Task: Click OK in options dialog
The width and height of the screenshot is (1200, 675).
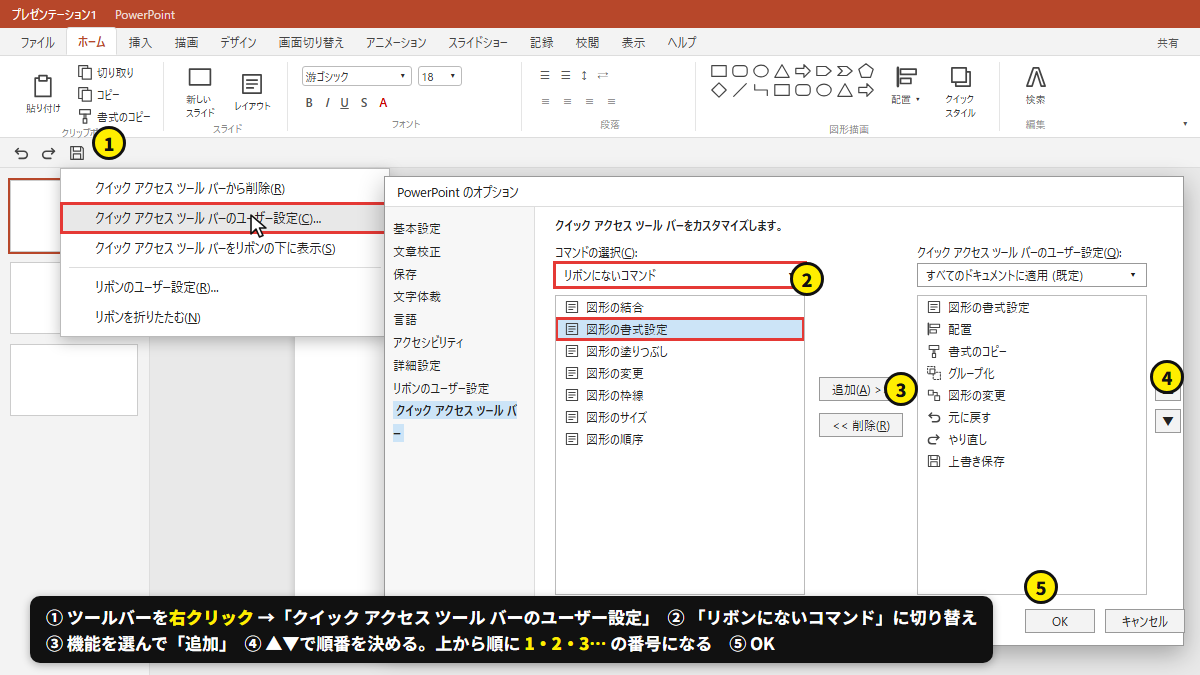Action: (1060, 621)
